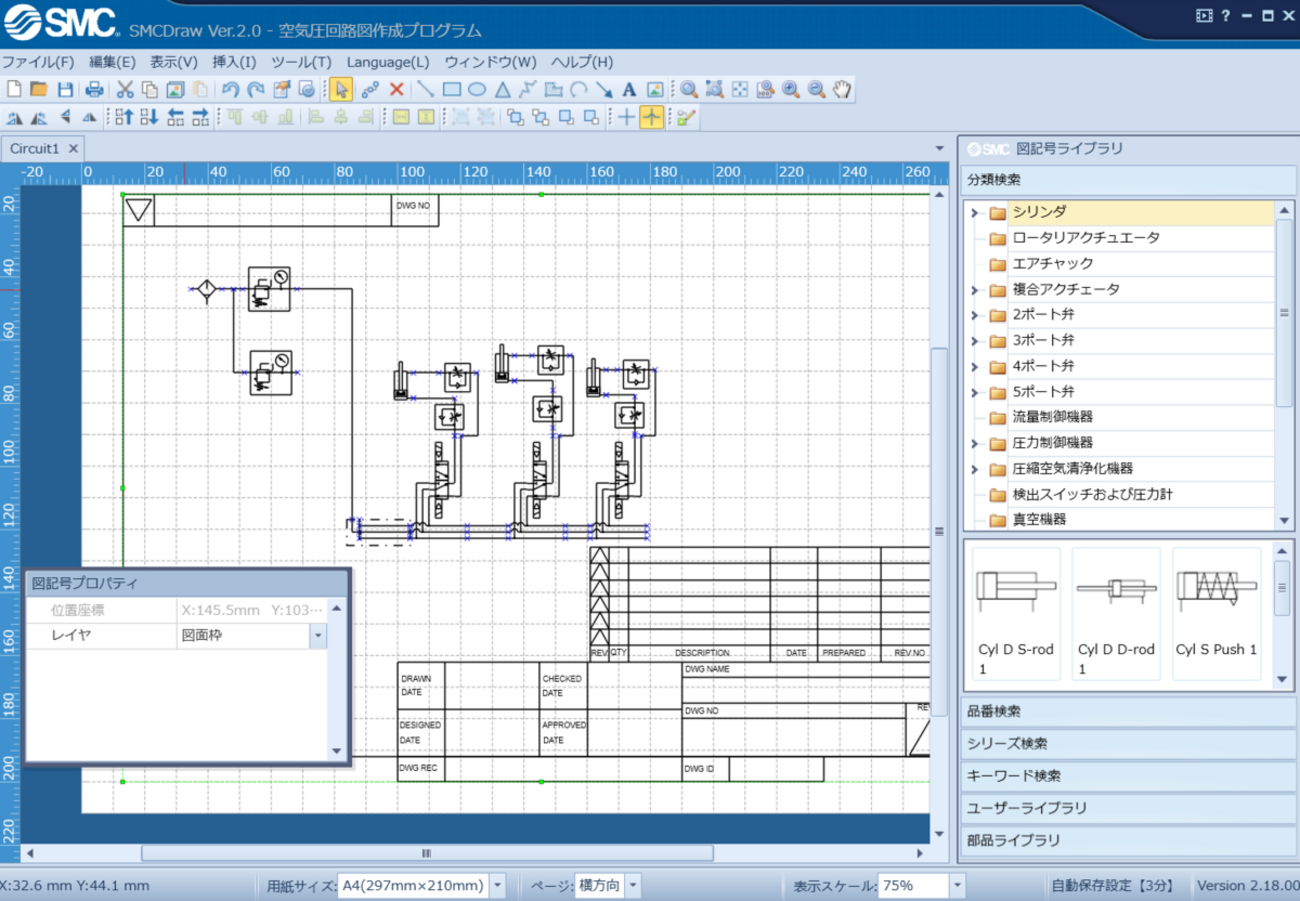Open the ユーザーライブラリ panel

(1128, 808)
